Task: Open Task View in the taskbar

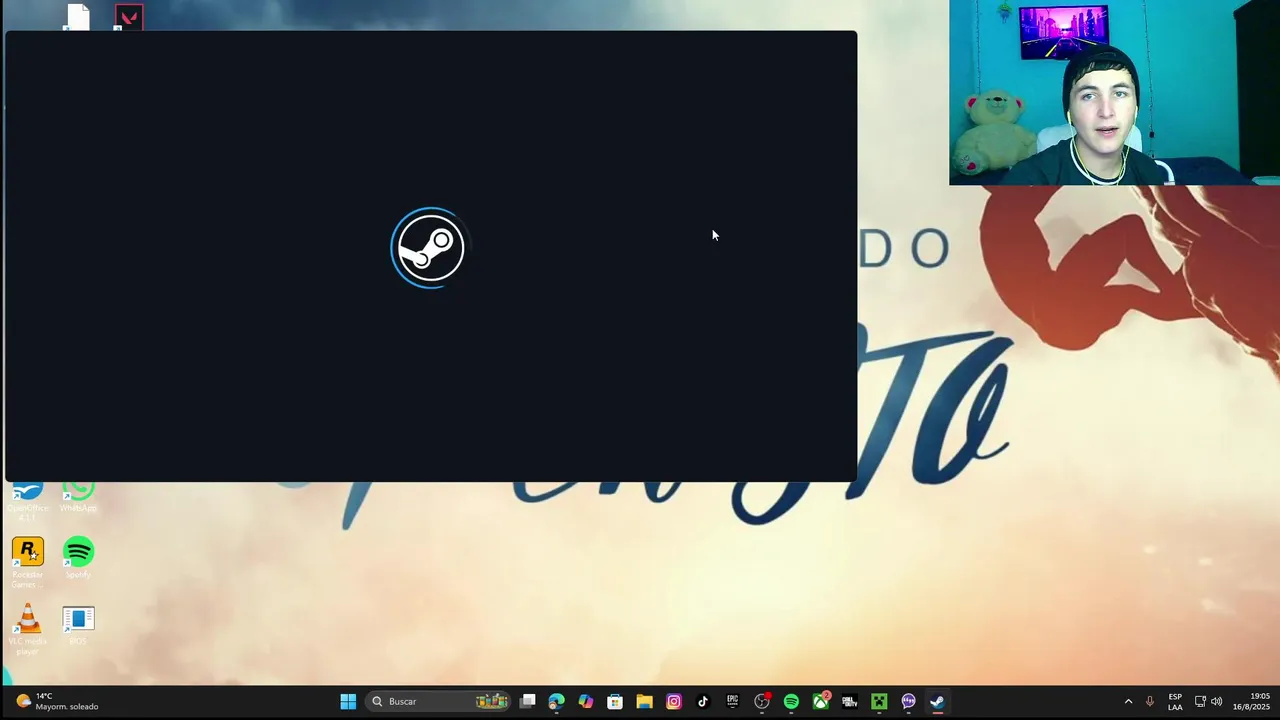Action: pos(527,702)
